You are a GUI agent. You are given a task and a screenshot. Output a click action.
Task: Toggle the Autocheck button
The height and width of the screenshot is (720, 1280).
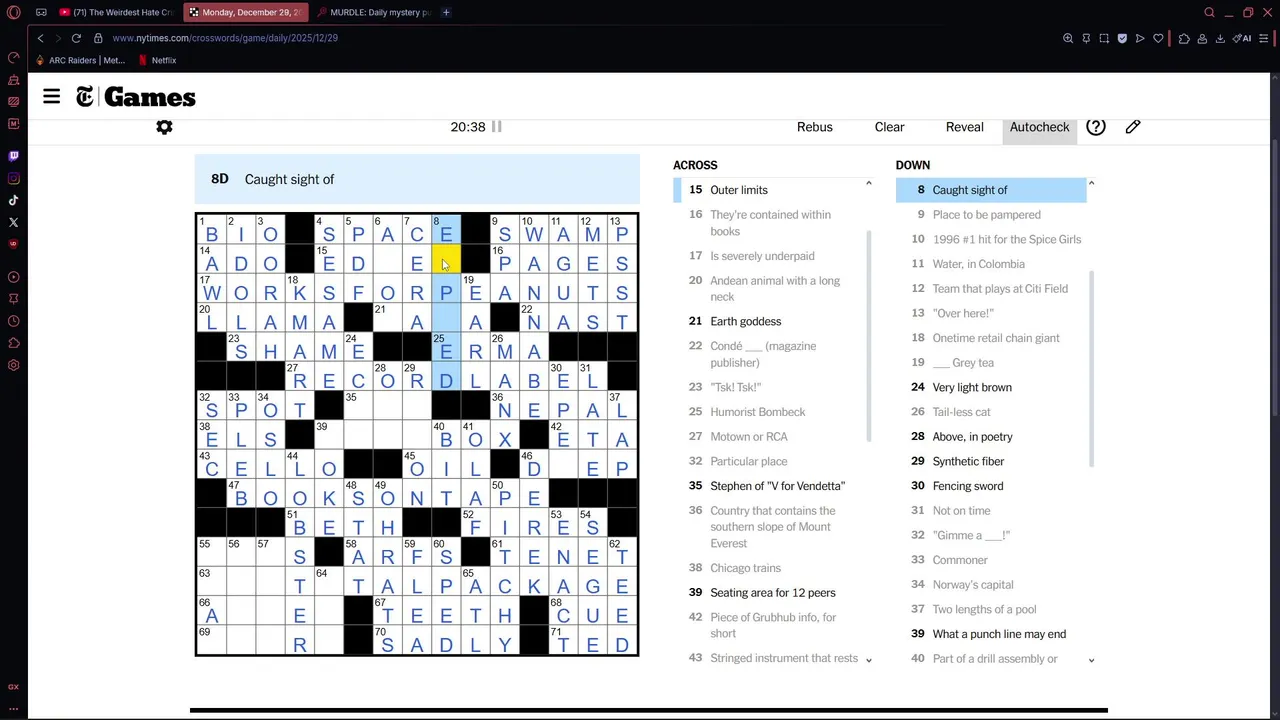(1039, 127)
